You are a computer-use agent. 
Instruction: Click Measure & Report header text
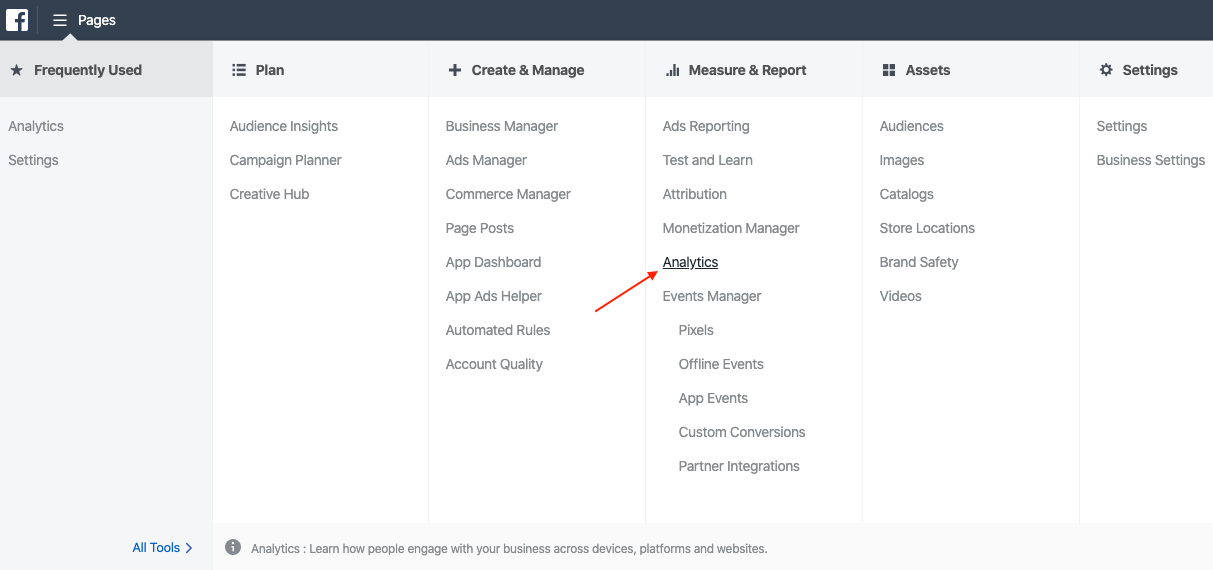point(748,70)
